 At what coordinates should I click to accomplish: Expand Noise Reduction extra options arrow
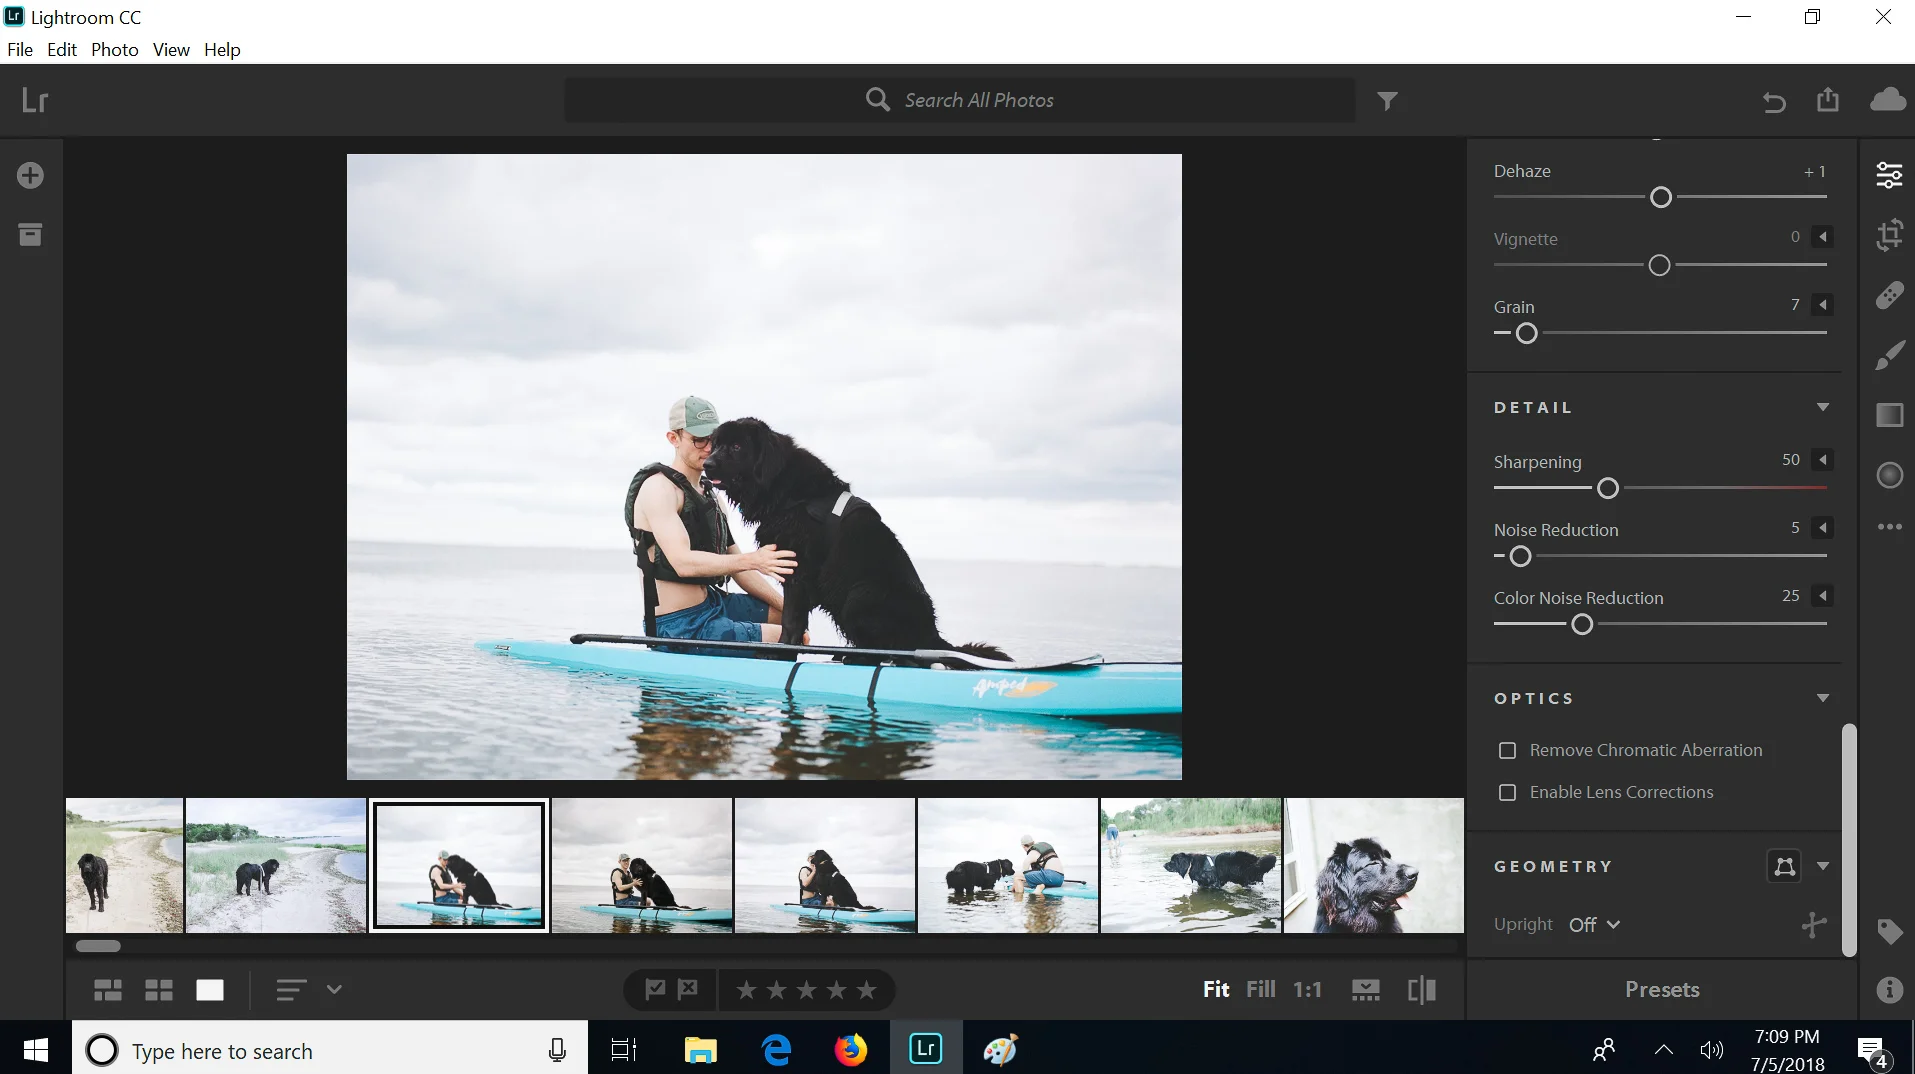point(1823,528)
